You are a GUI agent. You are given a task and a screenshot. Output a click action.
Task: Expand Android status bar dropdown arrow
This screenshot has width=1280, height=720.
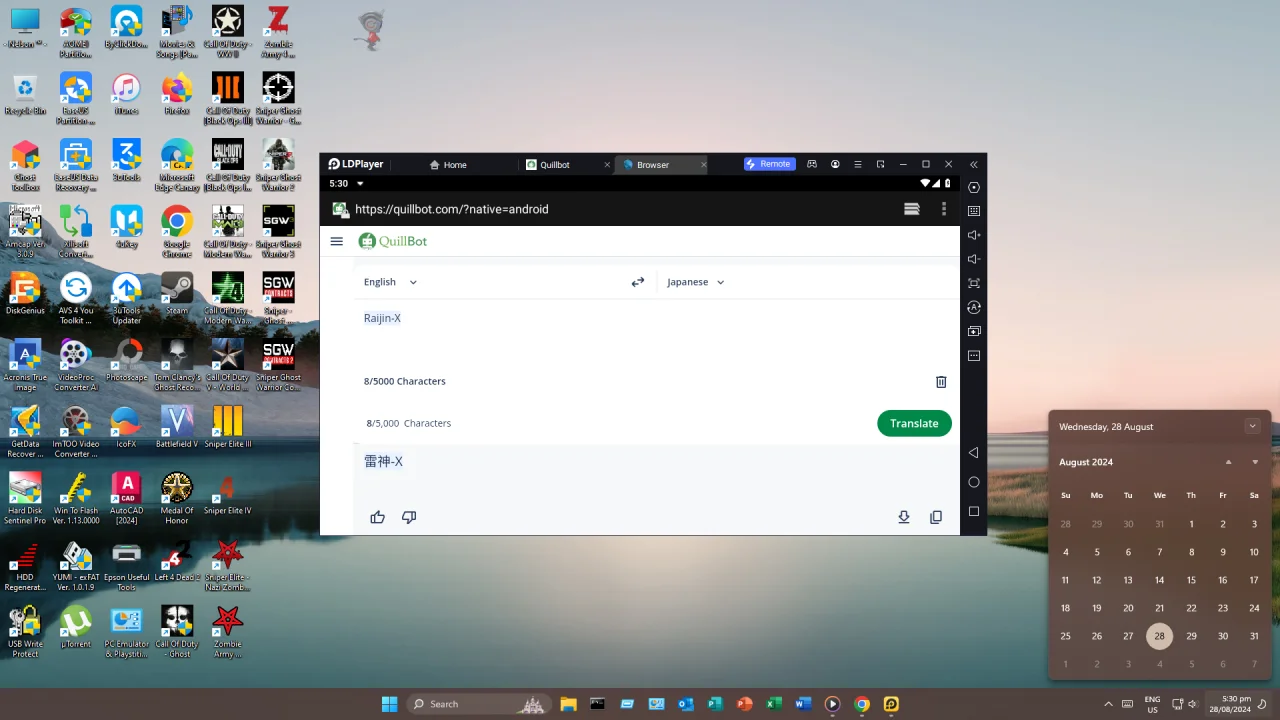360,184
